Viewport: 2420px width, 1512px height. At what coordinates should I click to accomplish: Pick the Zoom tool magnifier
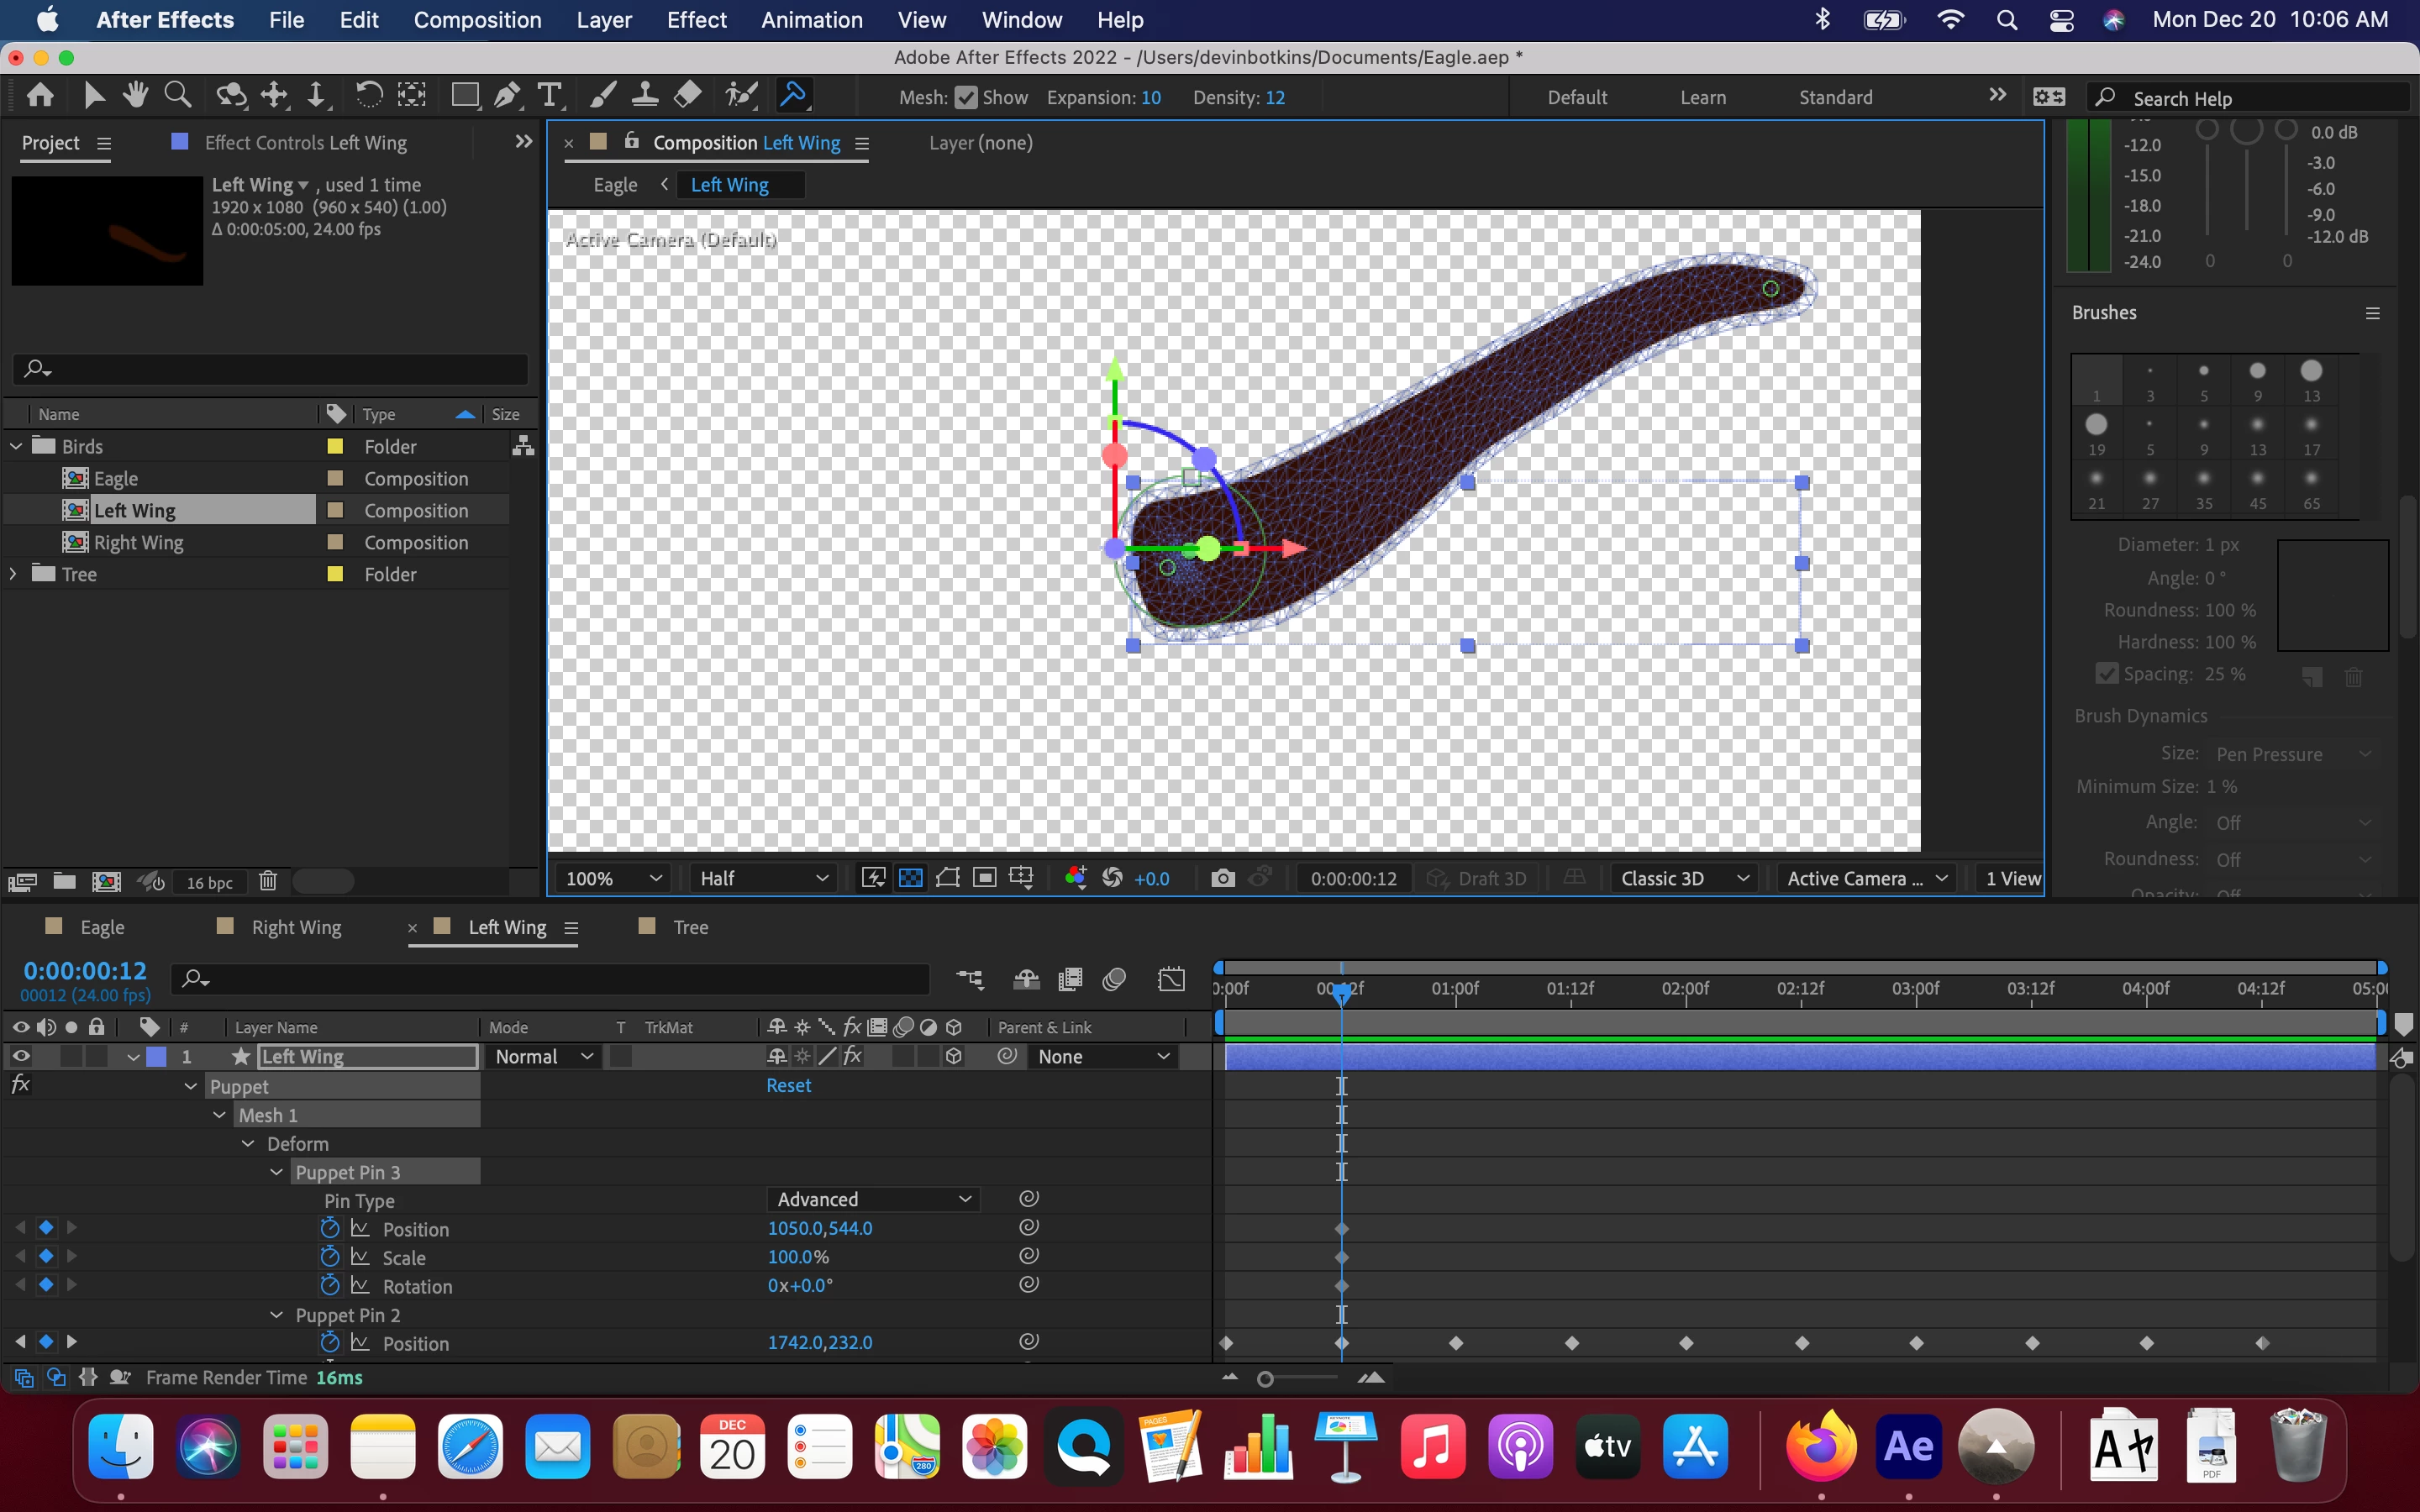point(178,96)
